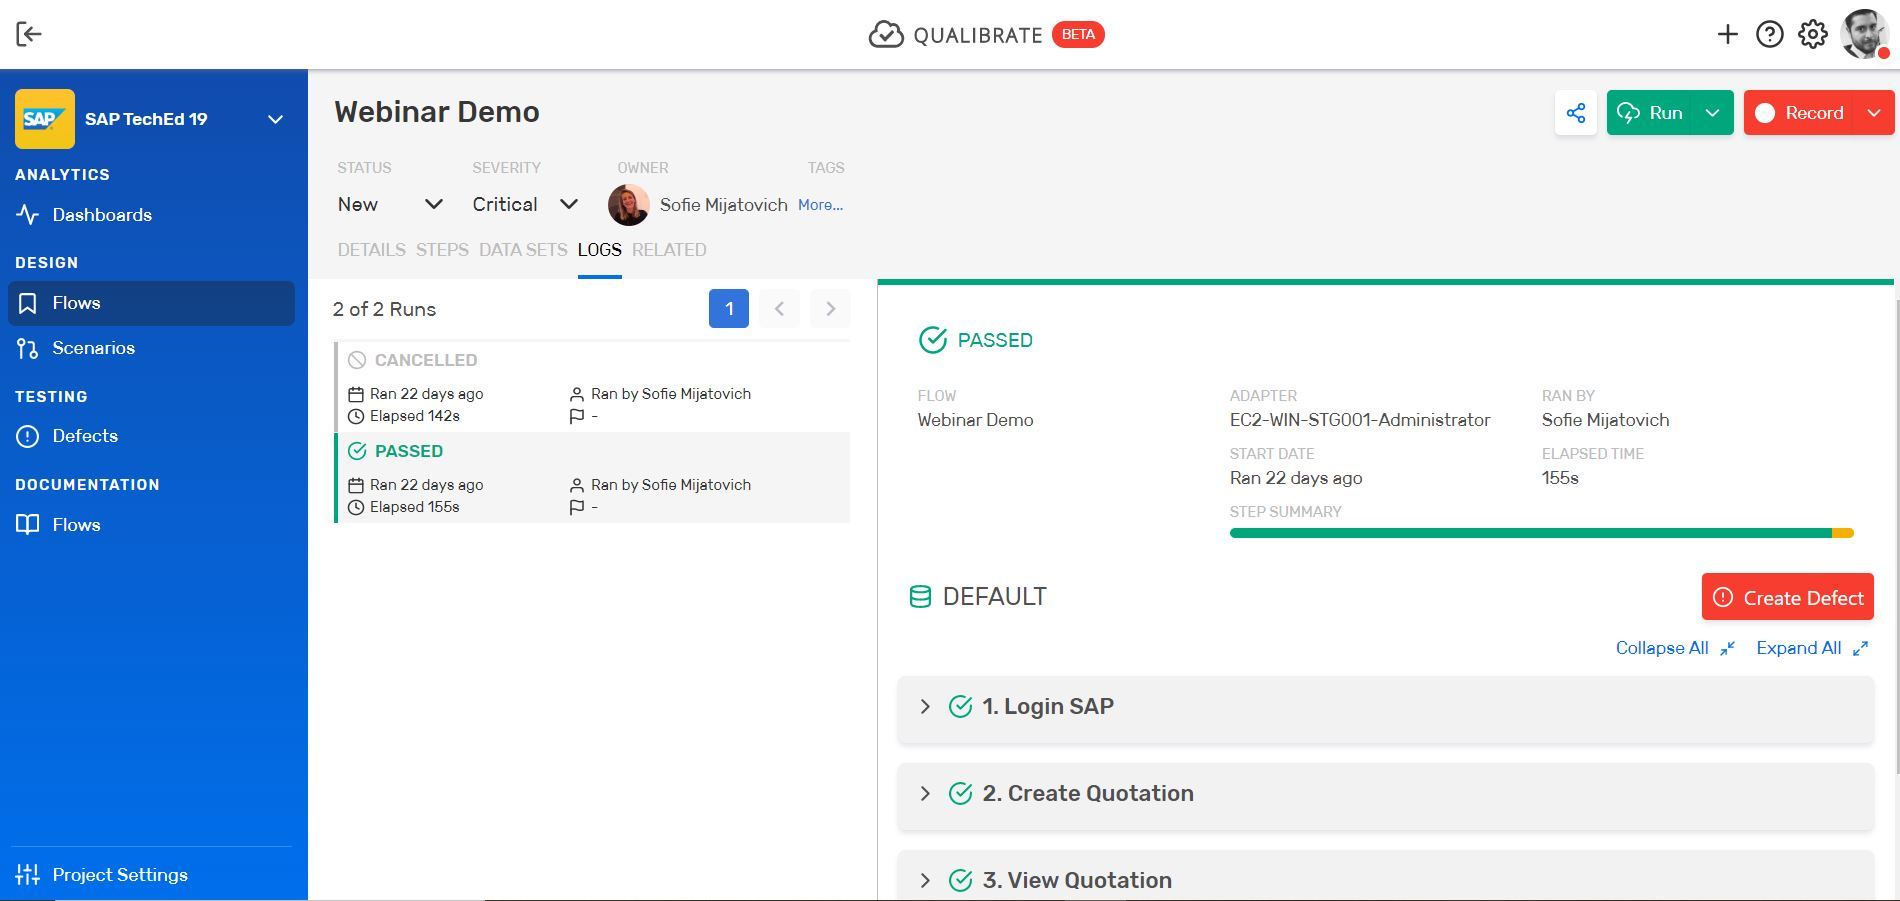Click the logout icon in the top left
Screen dimensions: 1900x901
(30, 34)
